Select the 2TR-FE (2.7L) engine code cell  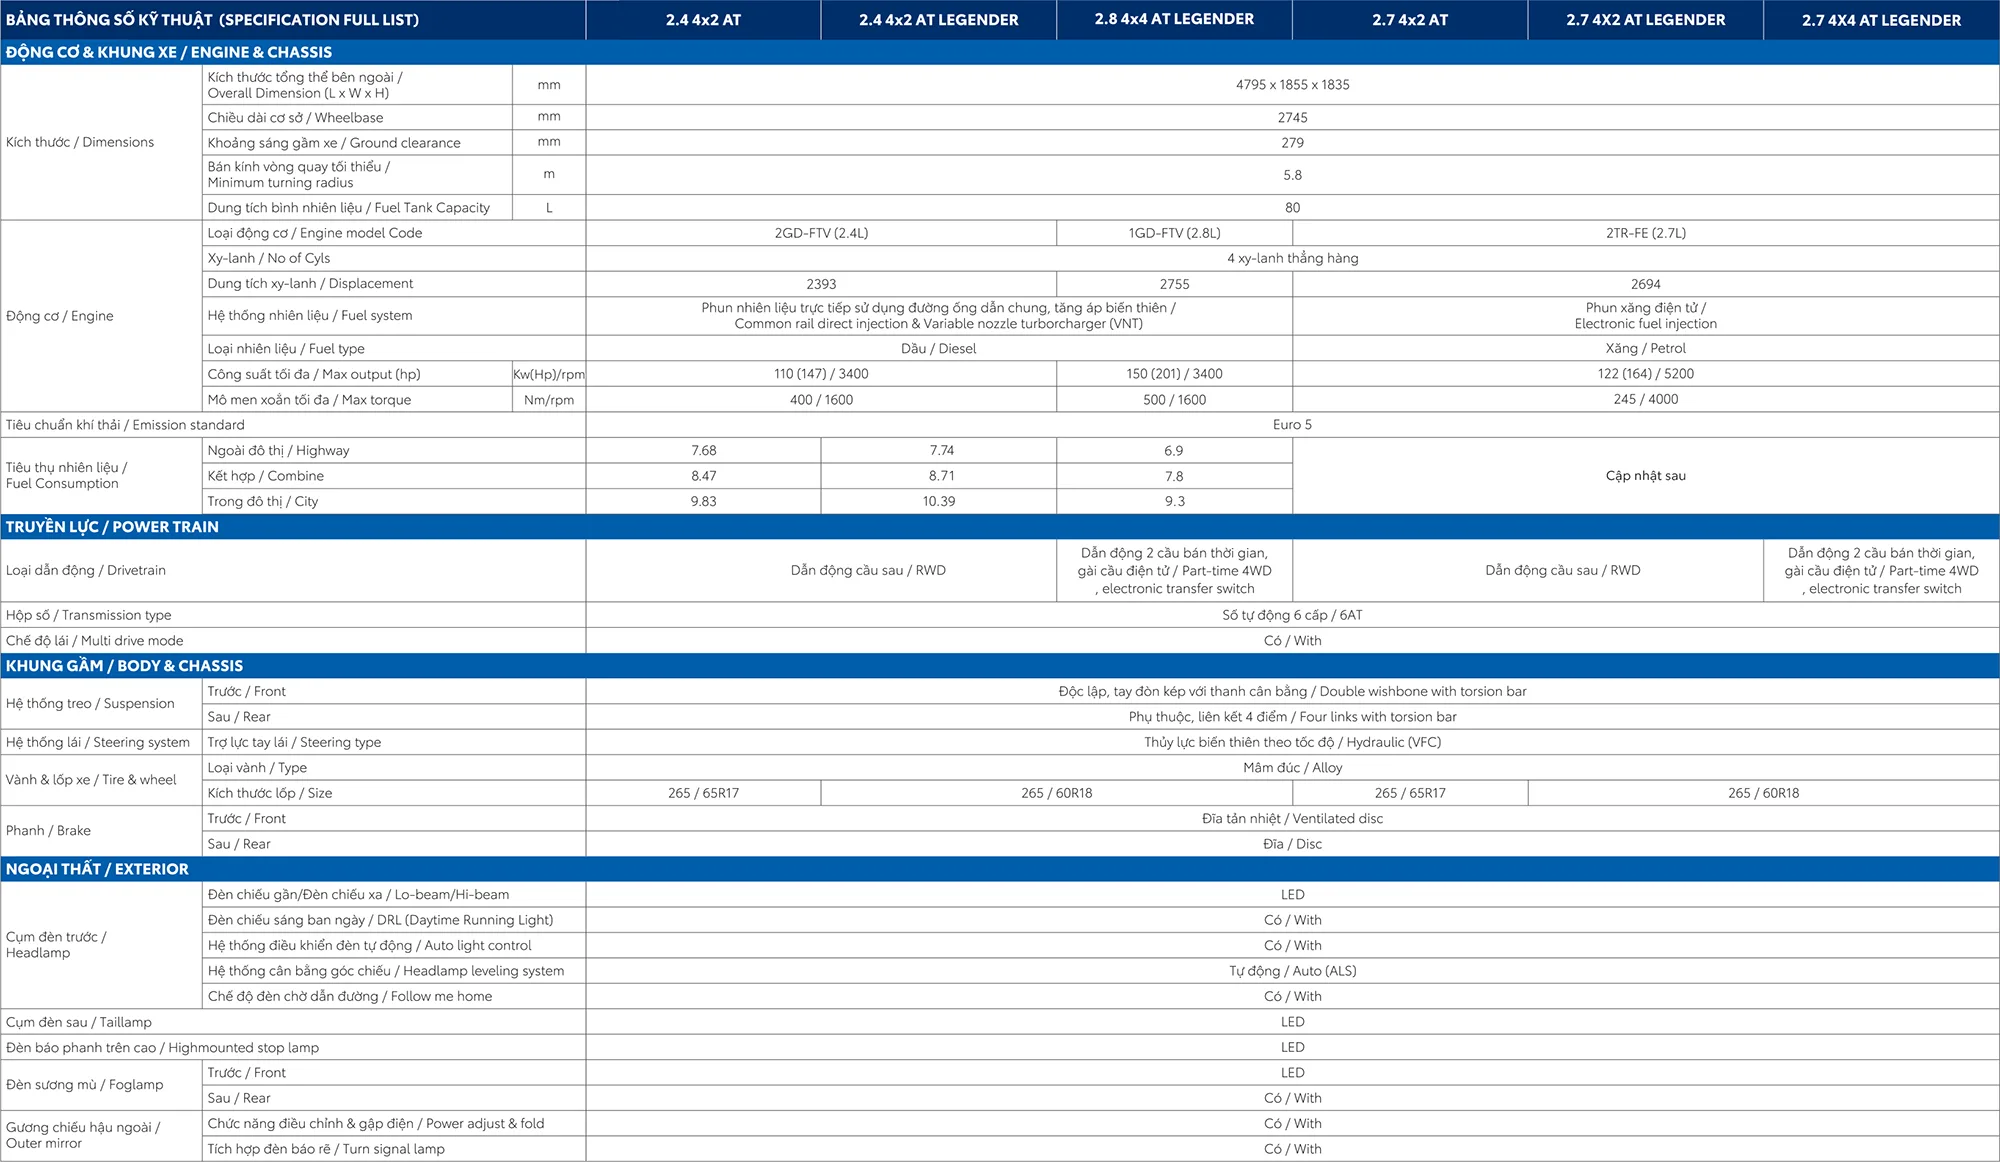(x=1645, y=233)
